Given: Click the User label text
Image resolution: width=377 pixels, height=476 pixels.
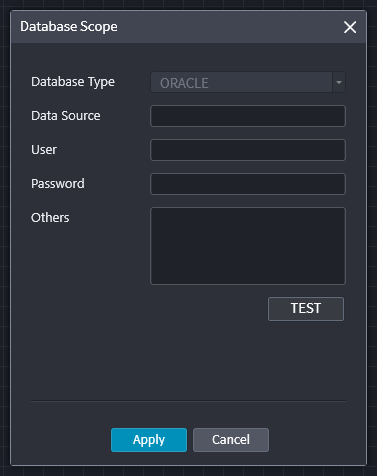Looking at the screenshot, I should click(x=44, y=150).
